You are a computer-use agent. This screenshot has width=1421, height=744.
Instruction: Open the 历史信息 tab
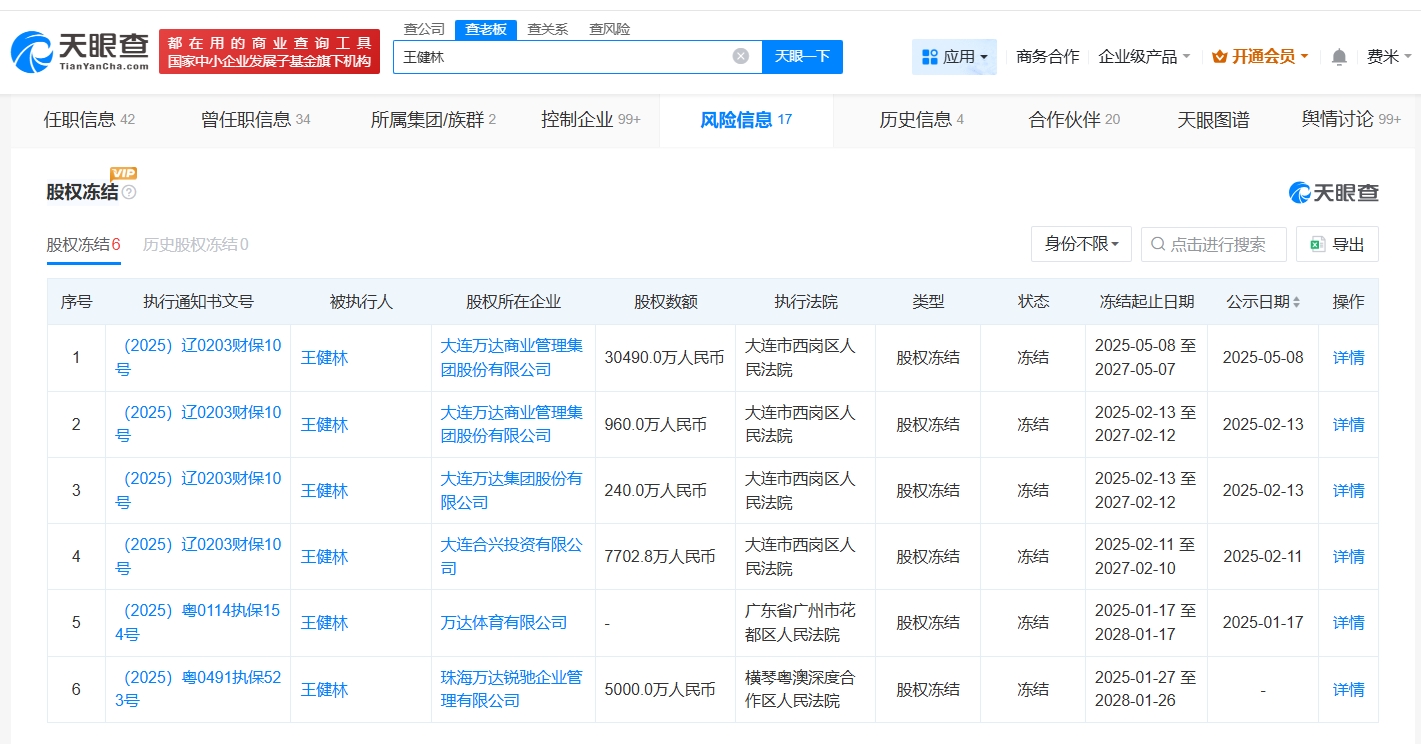click(922, 120)
